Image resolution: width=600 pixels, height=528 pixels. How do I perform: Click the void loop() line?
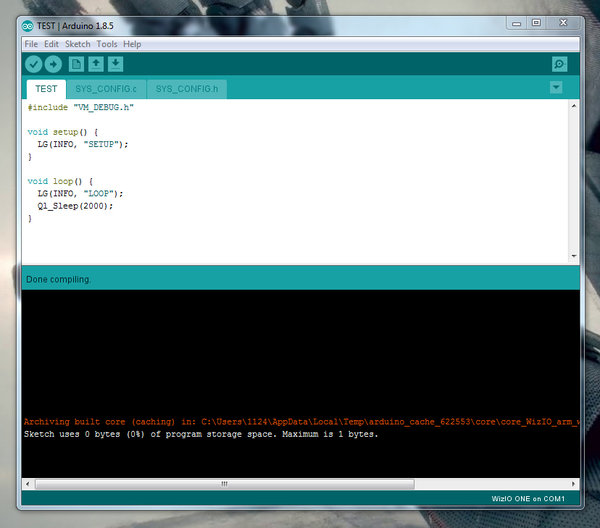pos(60,181)
